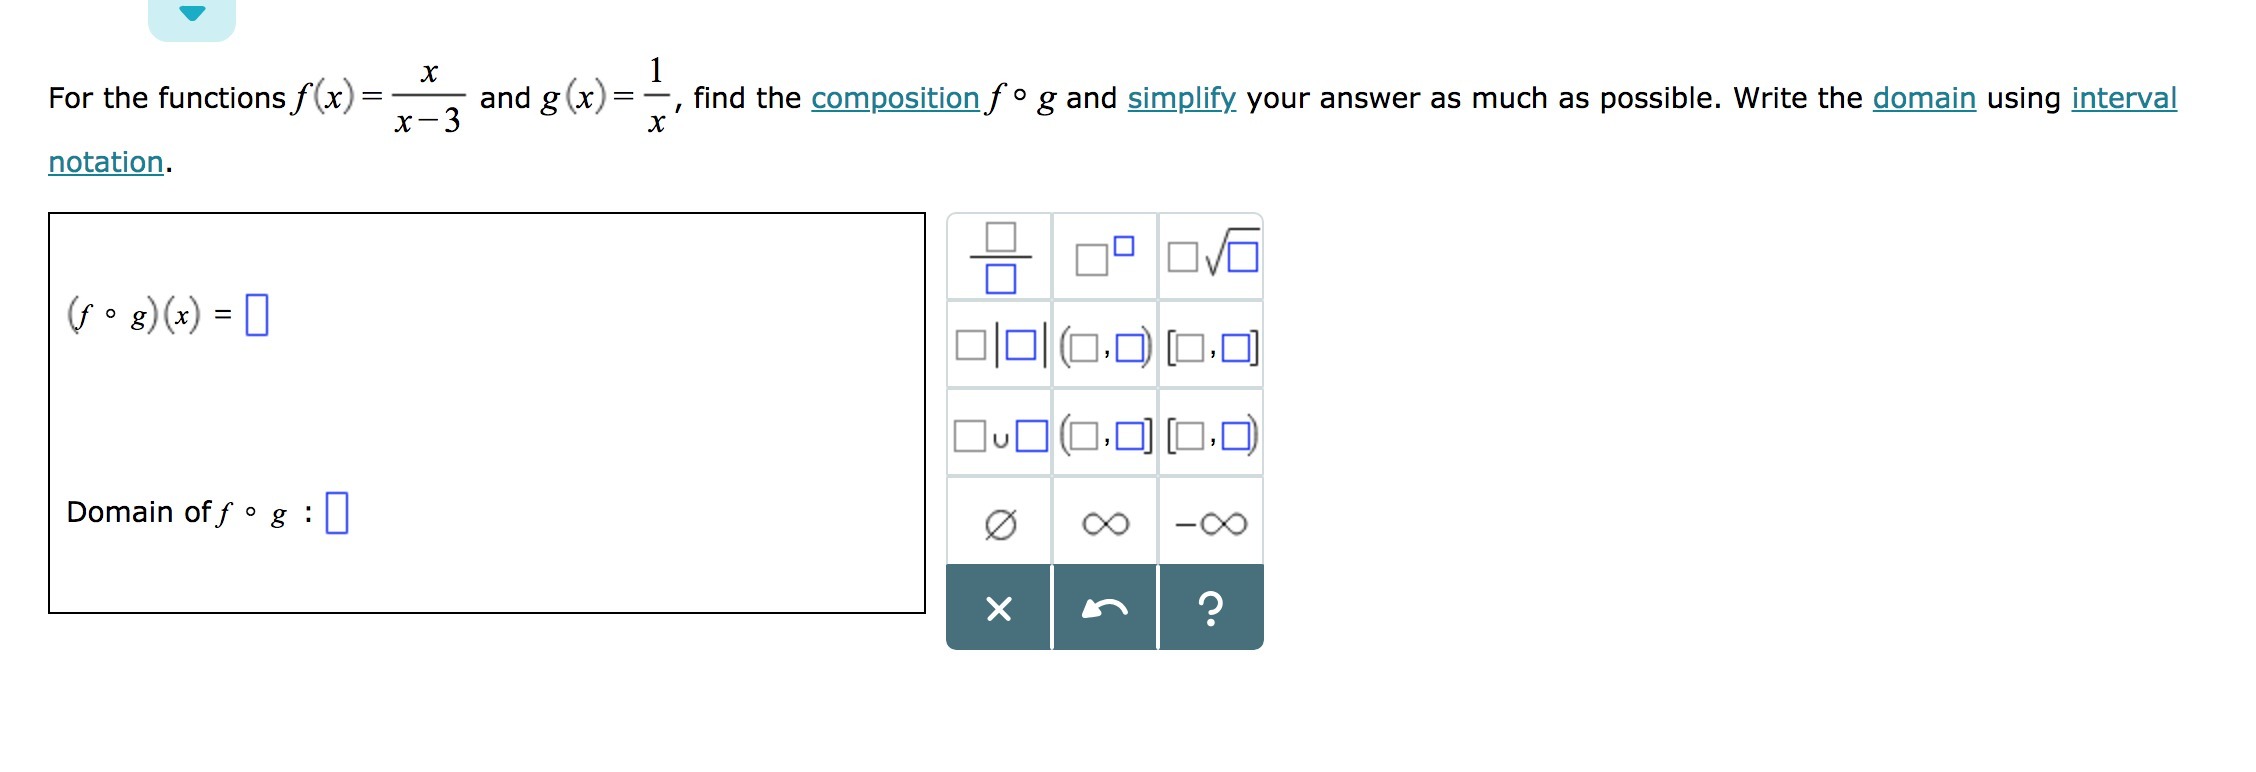Insert absolute value template
This screenshot has height=772, width=2256.
(1000, 346)
